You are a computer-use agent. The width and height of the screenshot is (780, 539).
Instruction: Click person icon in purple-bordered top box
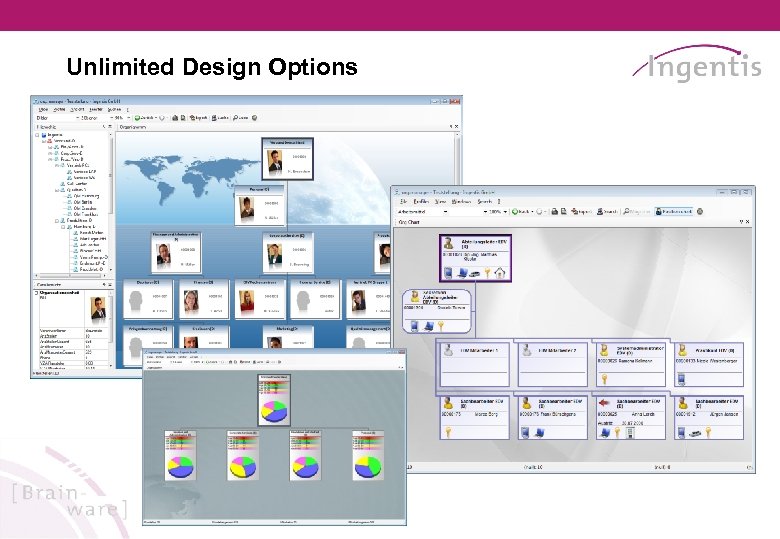(x=449, y=243)
